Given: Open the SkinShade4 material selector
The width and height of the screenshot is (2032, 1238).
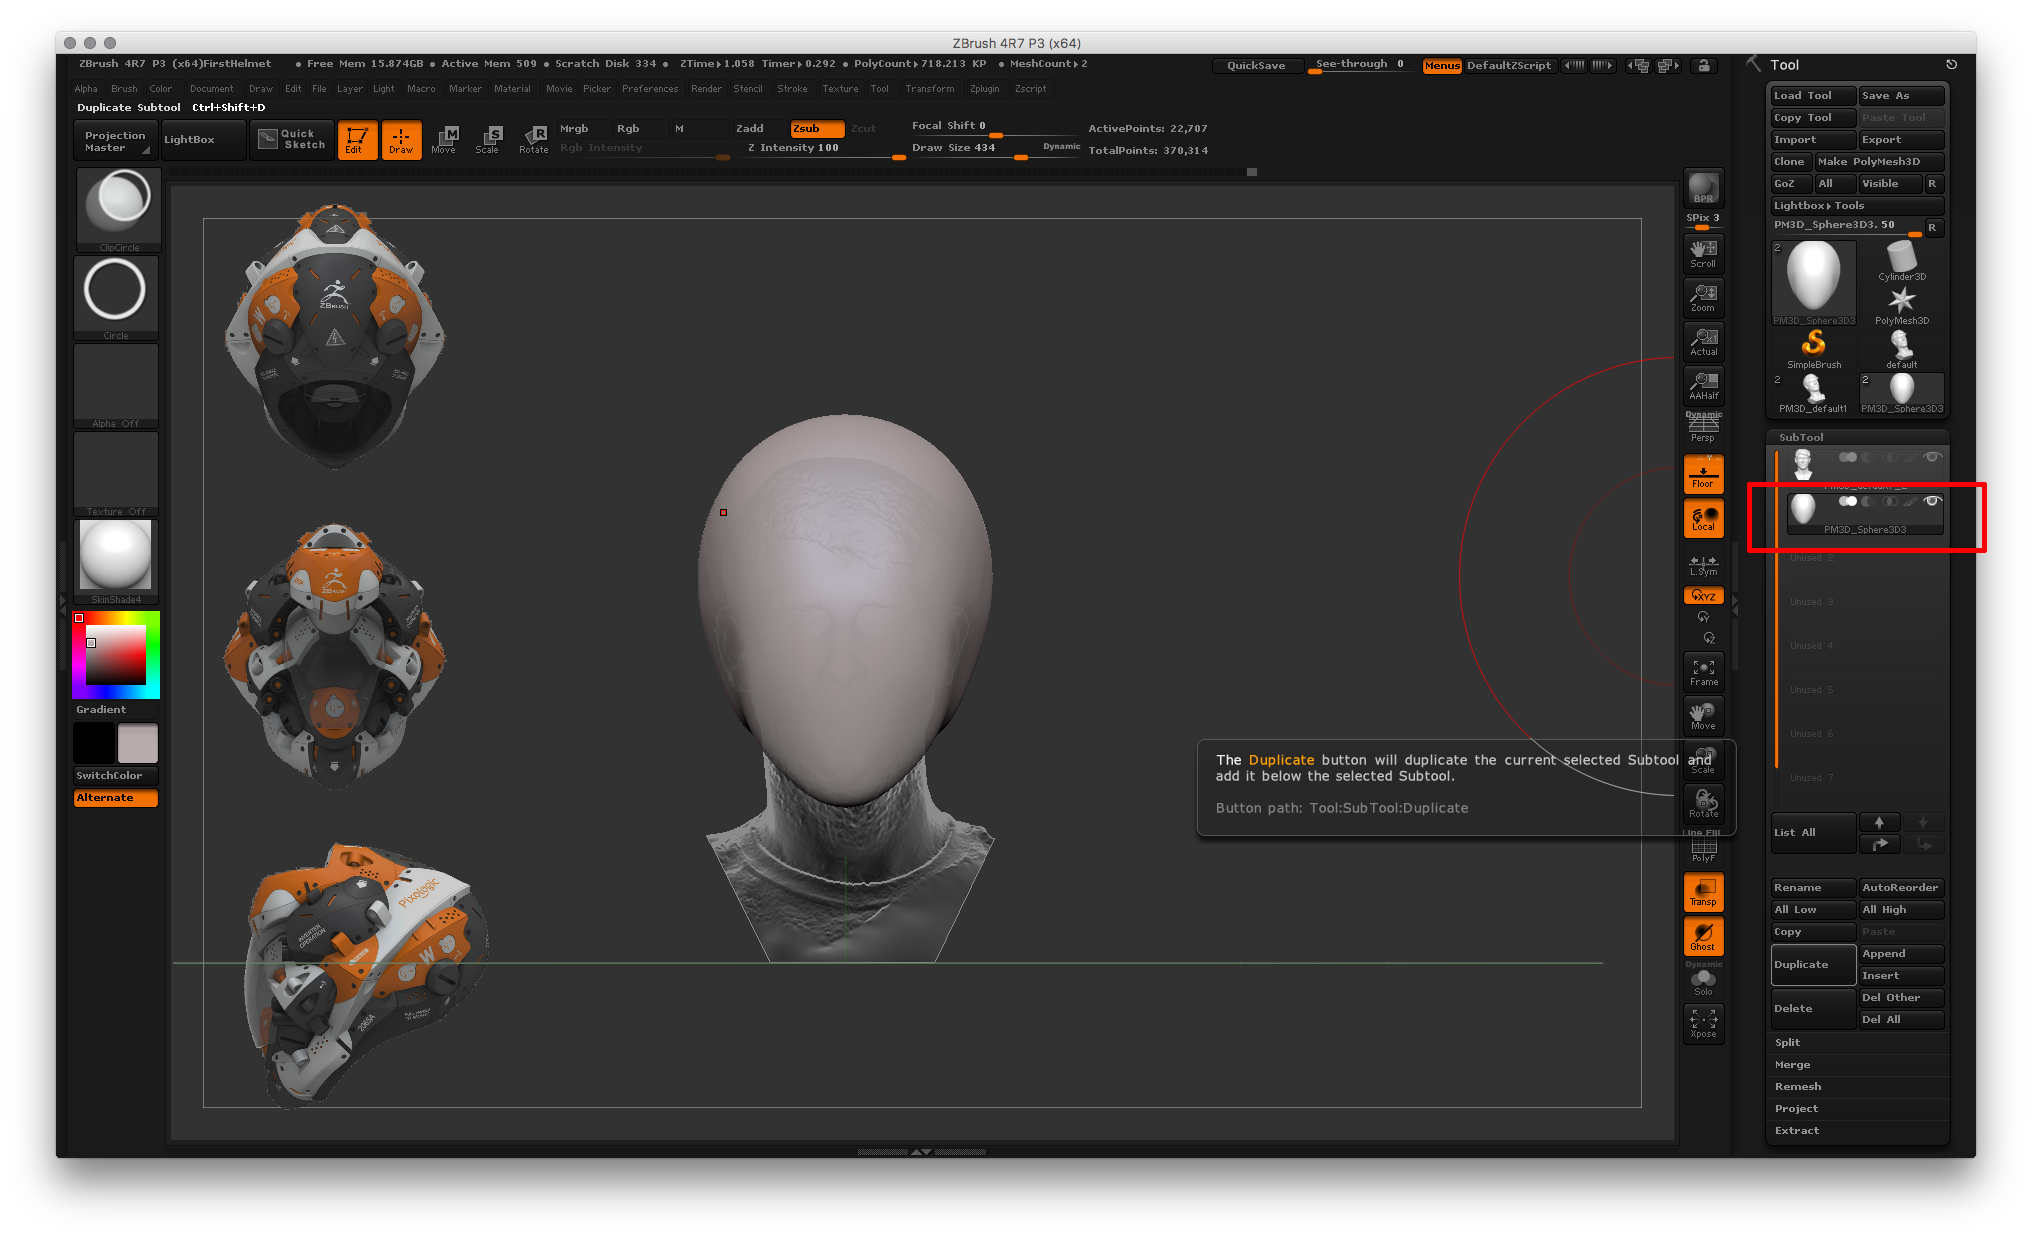Looking at the screenshot, I should [116, 561].
